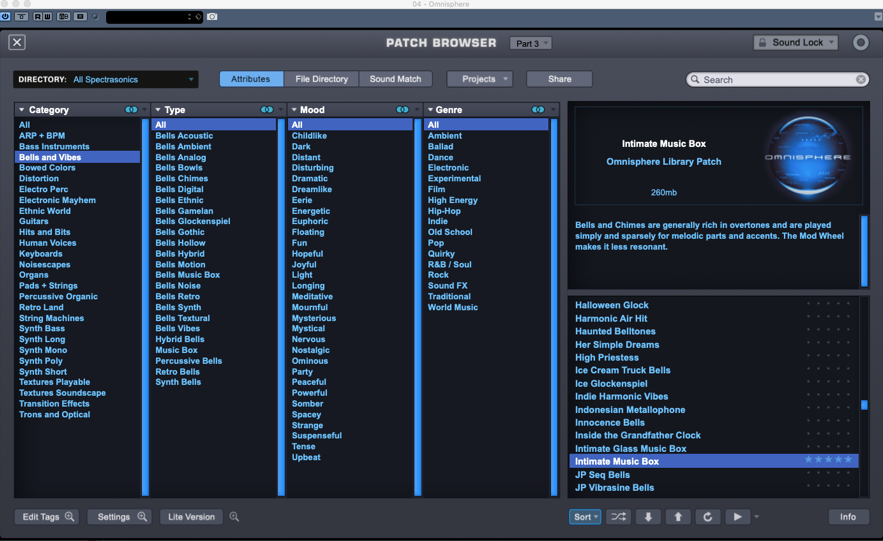
Task: Click the Mood column scrollbar
Action: tap(418, 307)
